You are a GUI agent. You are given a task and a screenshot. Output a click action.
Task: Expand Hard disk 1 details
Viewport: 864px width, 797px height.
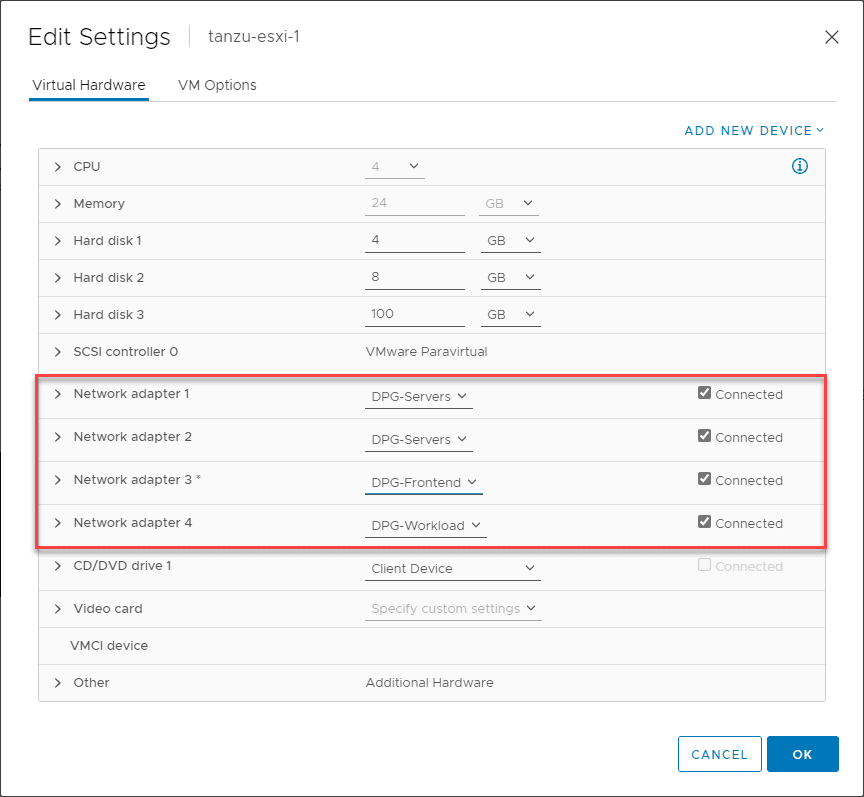(x=58, y=241)
